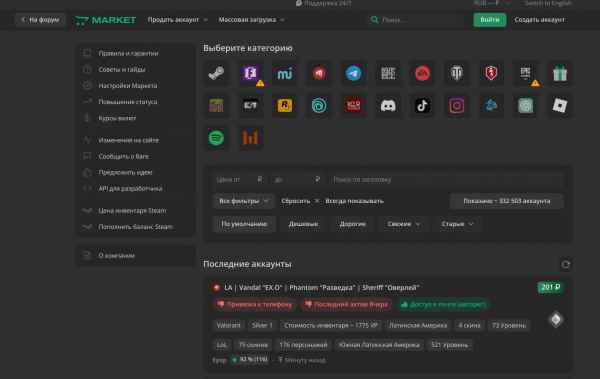Open О компании page
This screenshot has height=379, width=600.
coord(135,255)
